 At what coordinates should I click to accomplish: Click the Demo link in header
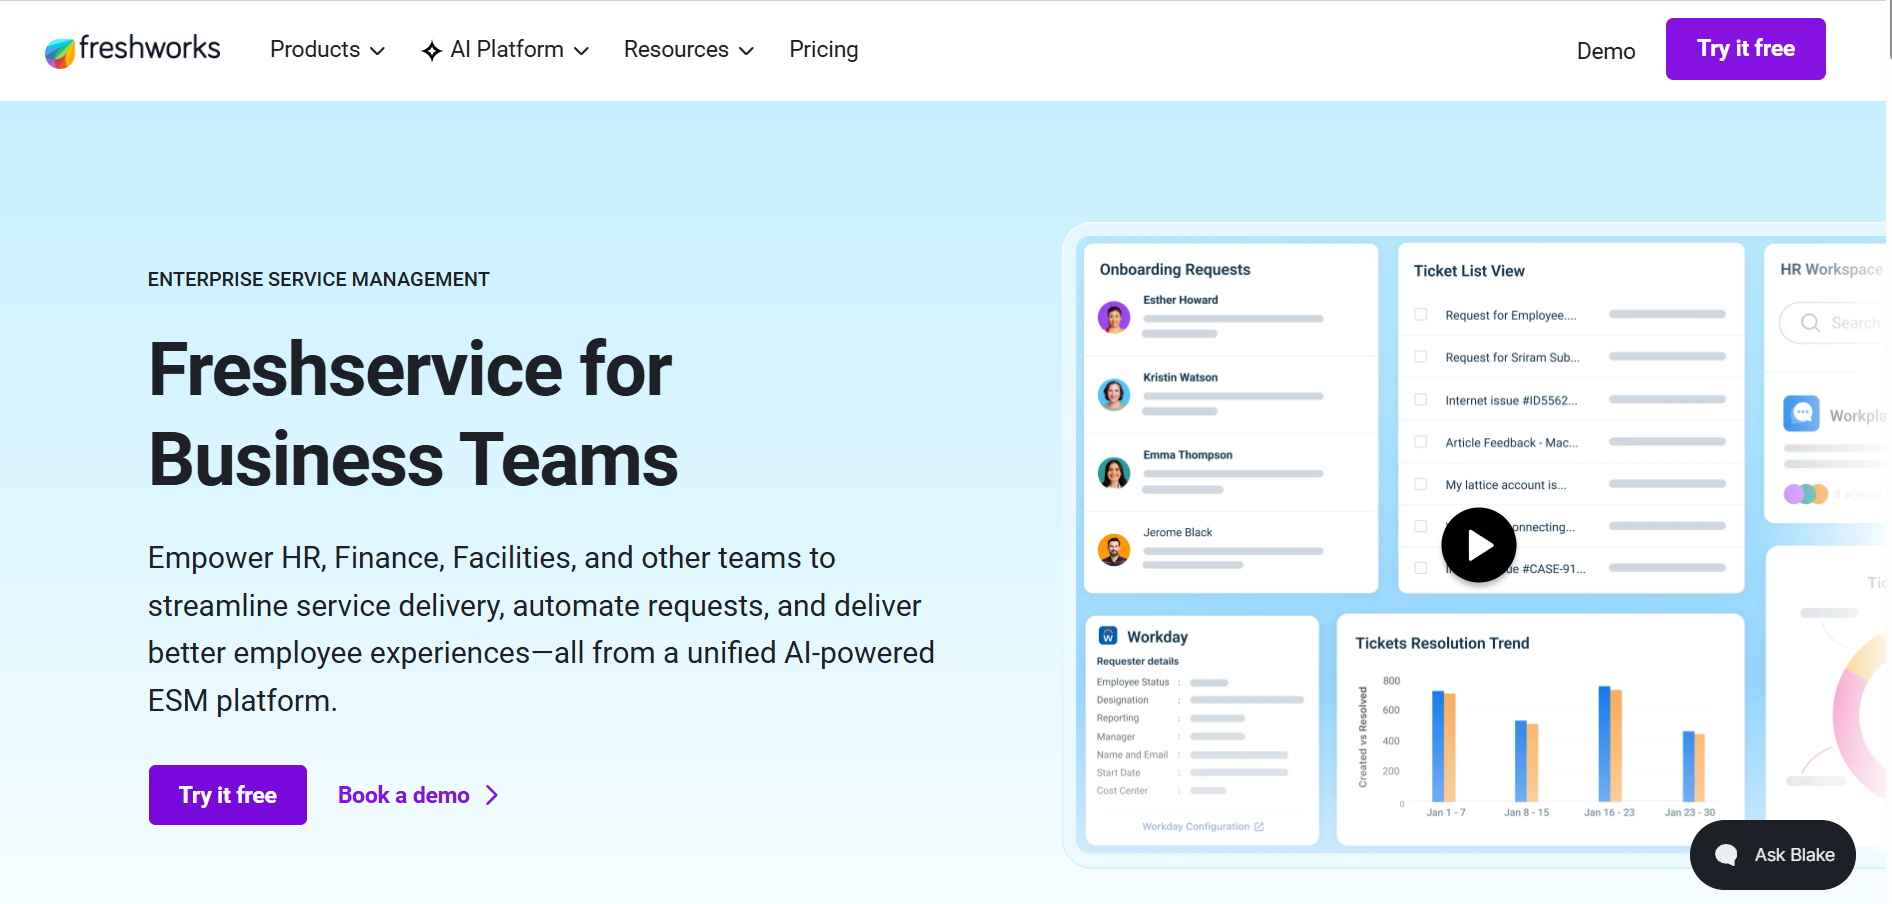pyautogui.click(x=1606, y=51)
